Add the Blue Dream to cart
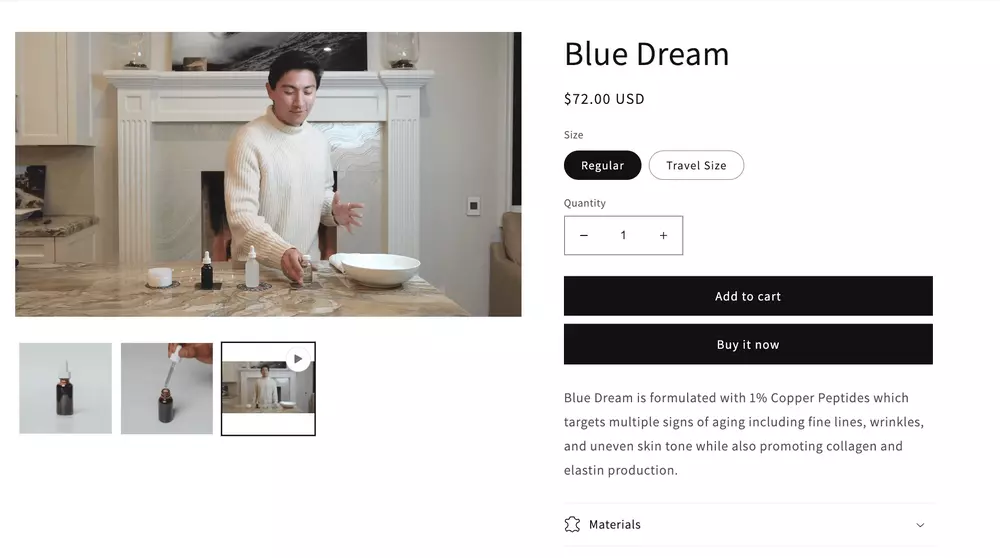This screenshot has height=558, width=1000. coord(748,296)
